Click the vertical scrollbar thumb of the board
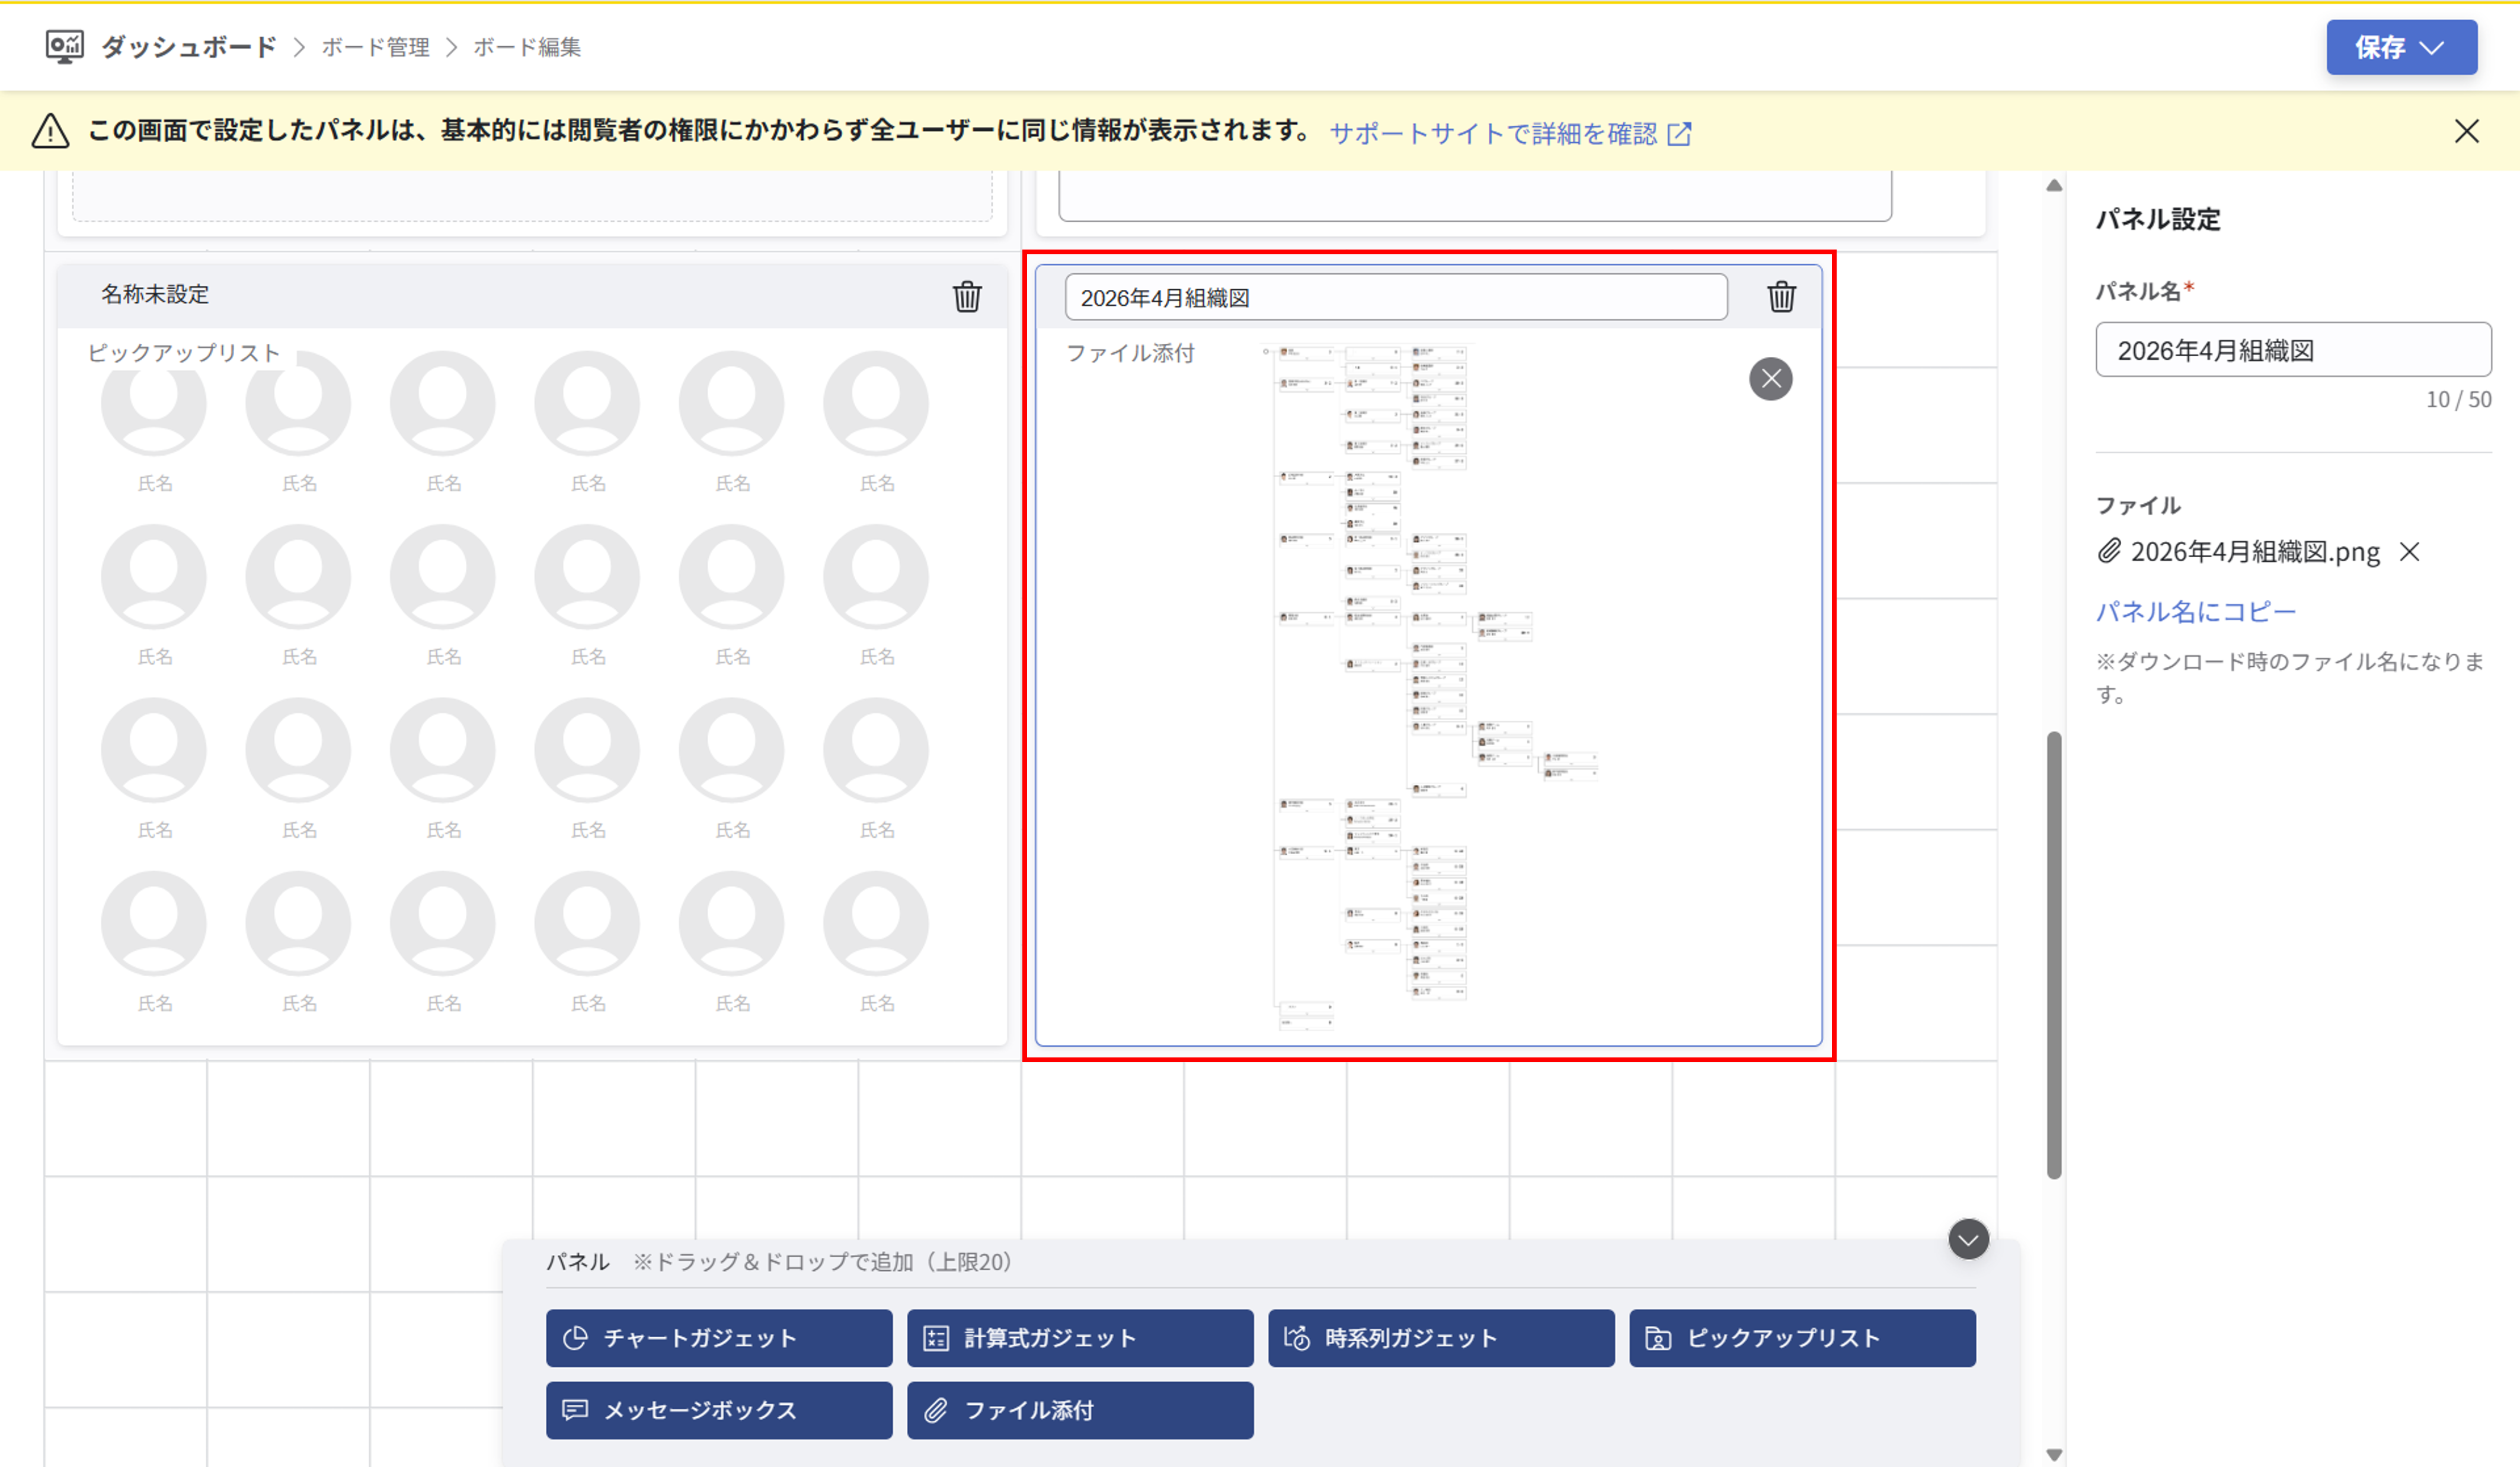This screenshot has height=1467, width=2520. [x=2054, y=955]
